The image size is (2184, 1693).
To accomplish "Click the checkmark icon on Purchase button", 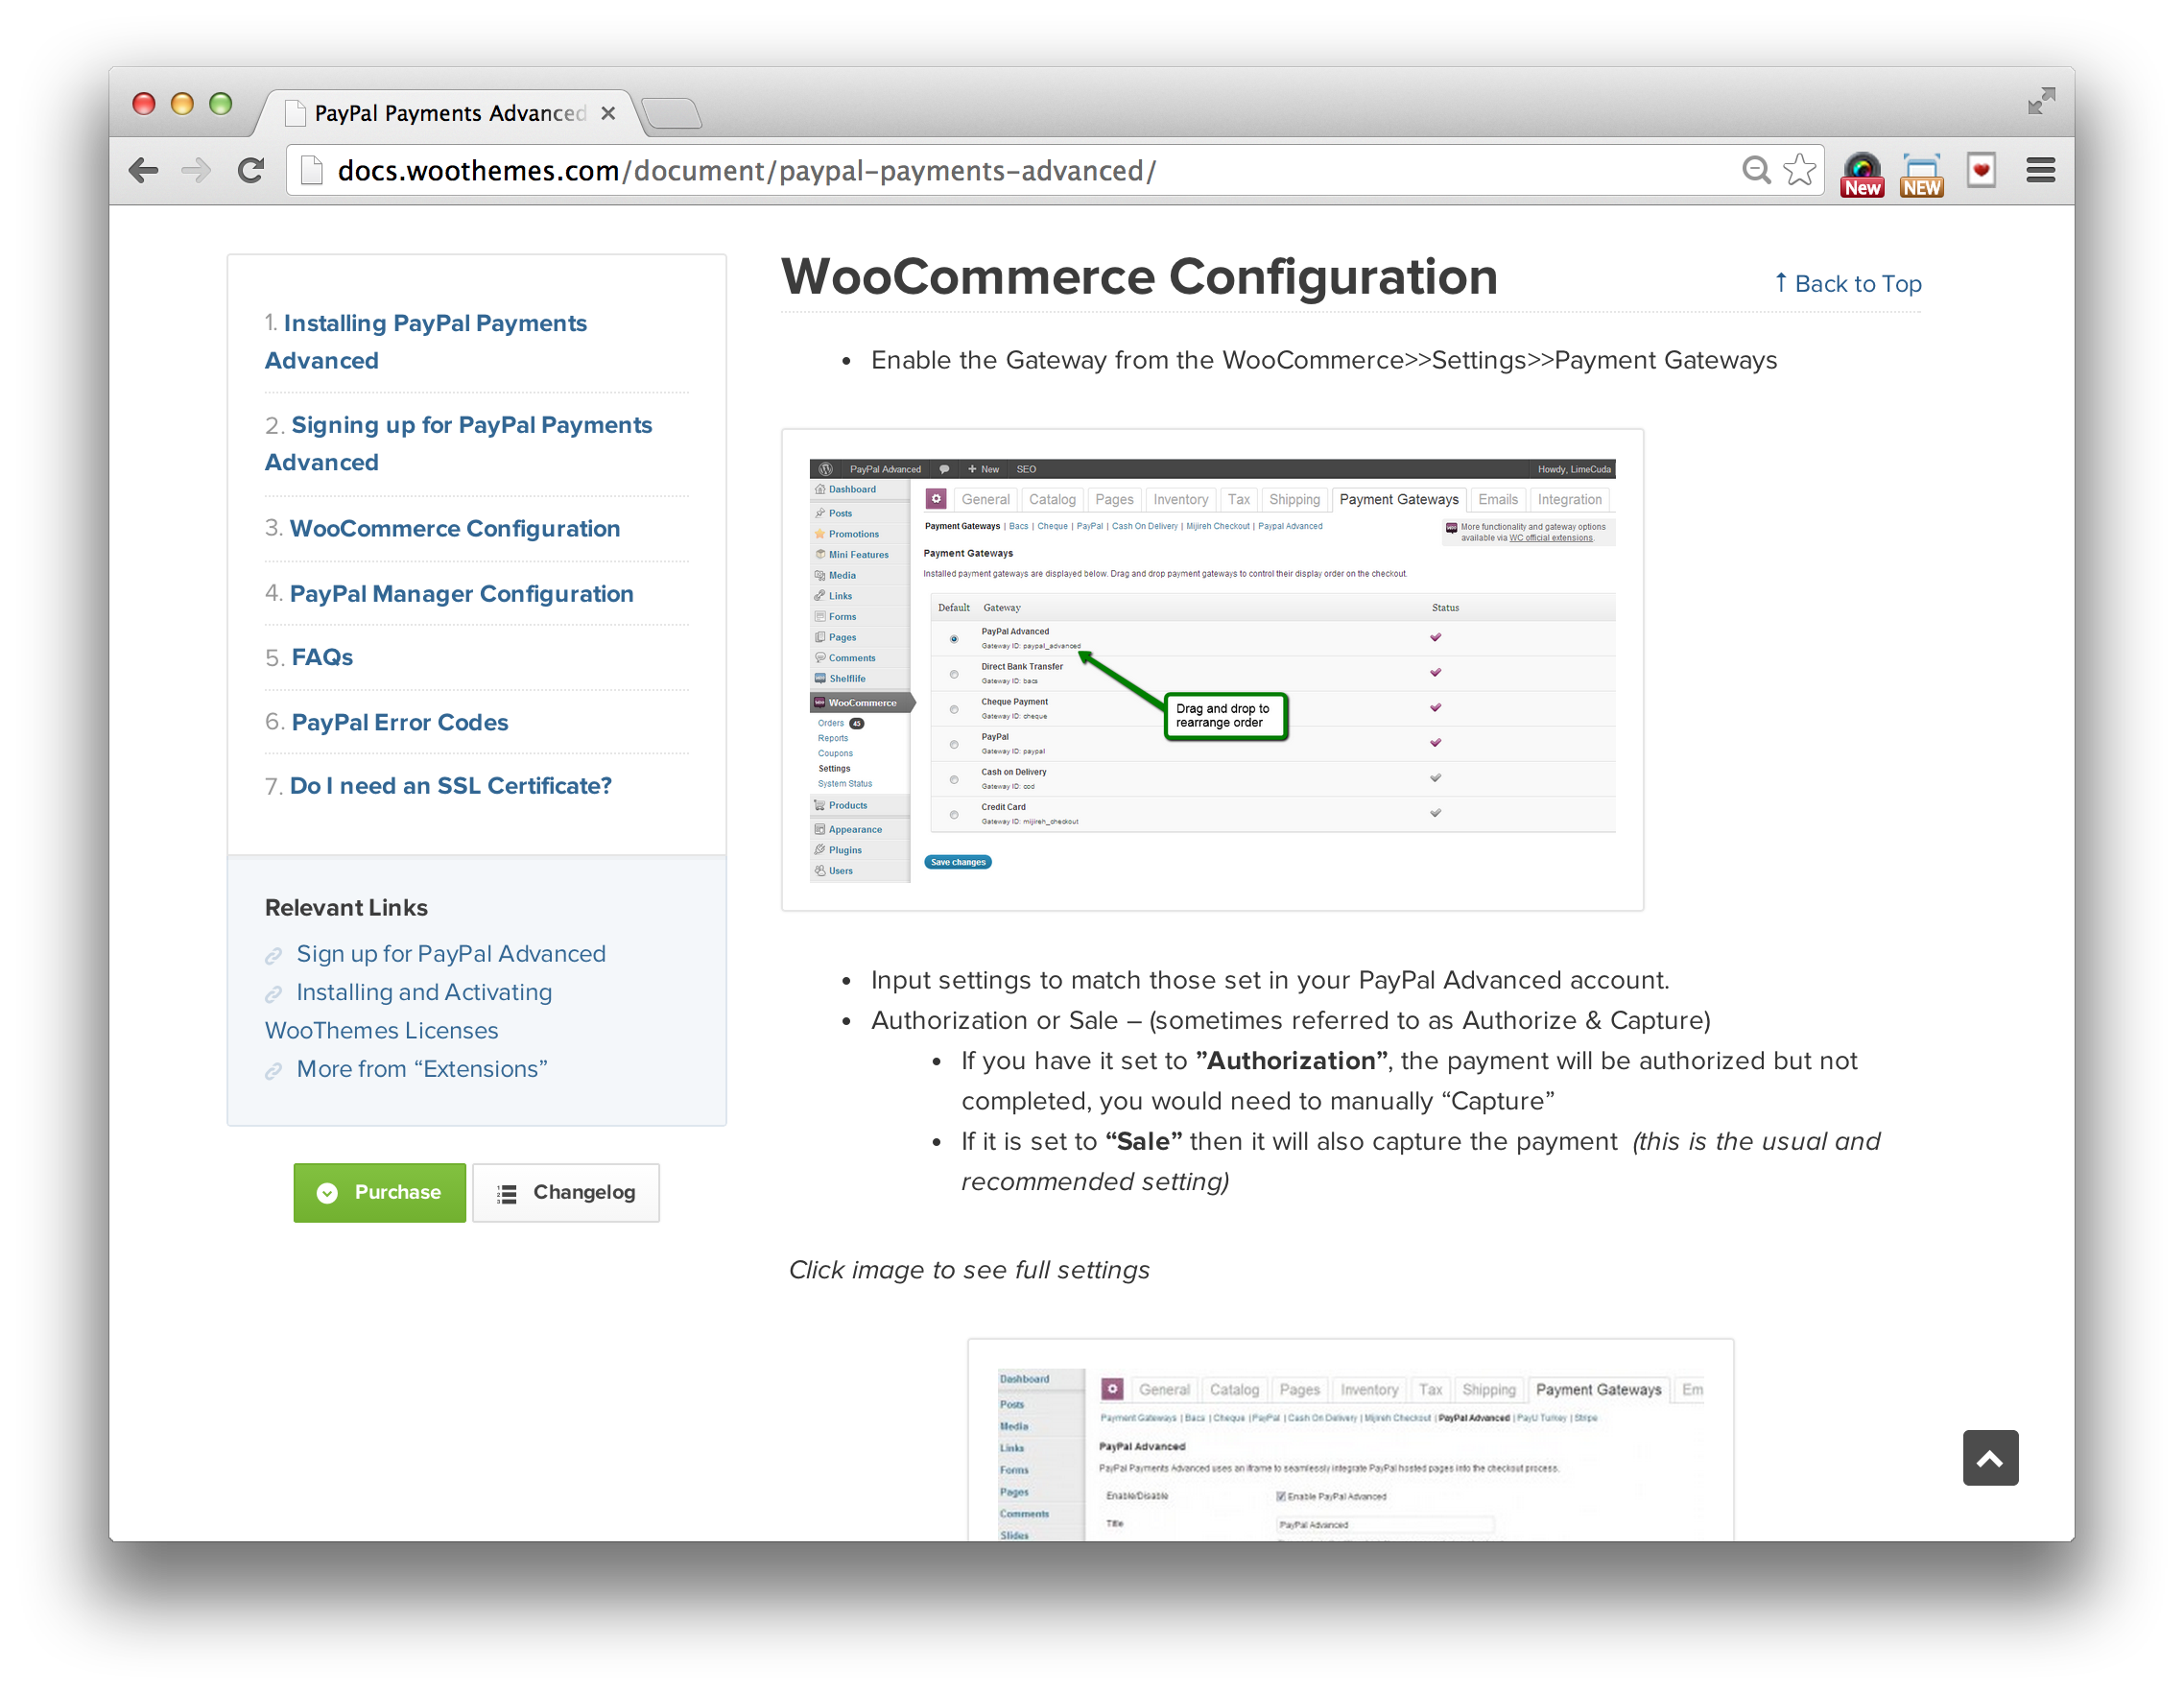I will coord(327,1193).
